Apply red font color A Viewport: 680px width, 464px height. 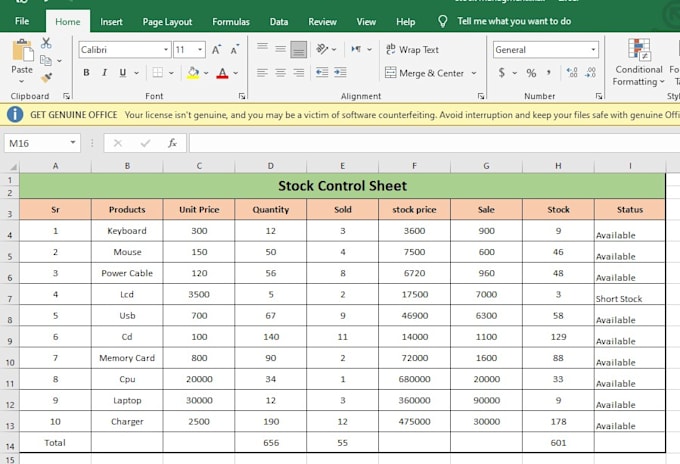222,72
